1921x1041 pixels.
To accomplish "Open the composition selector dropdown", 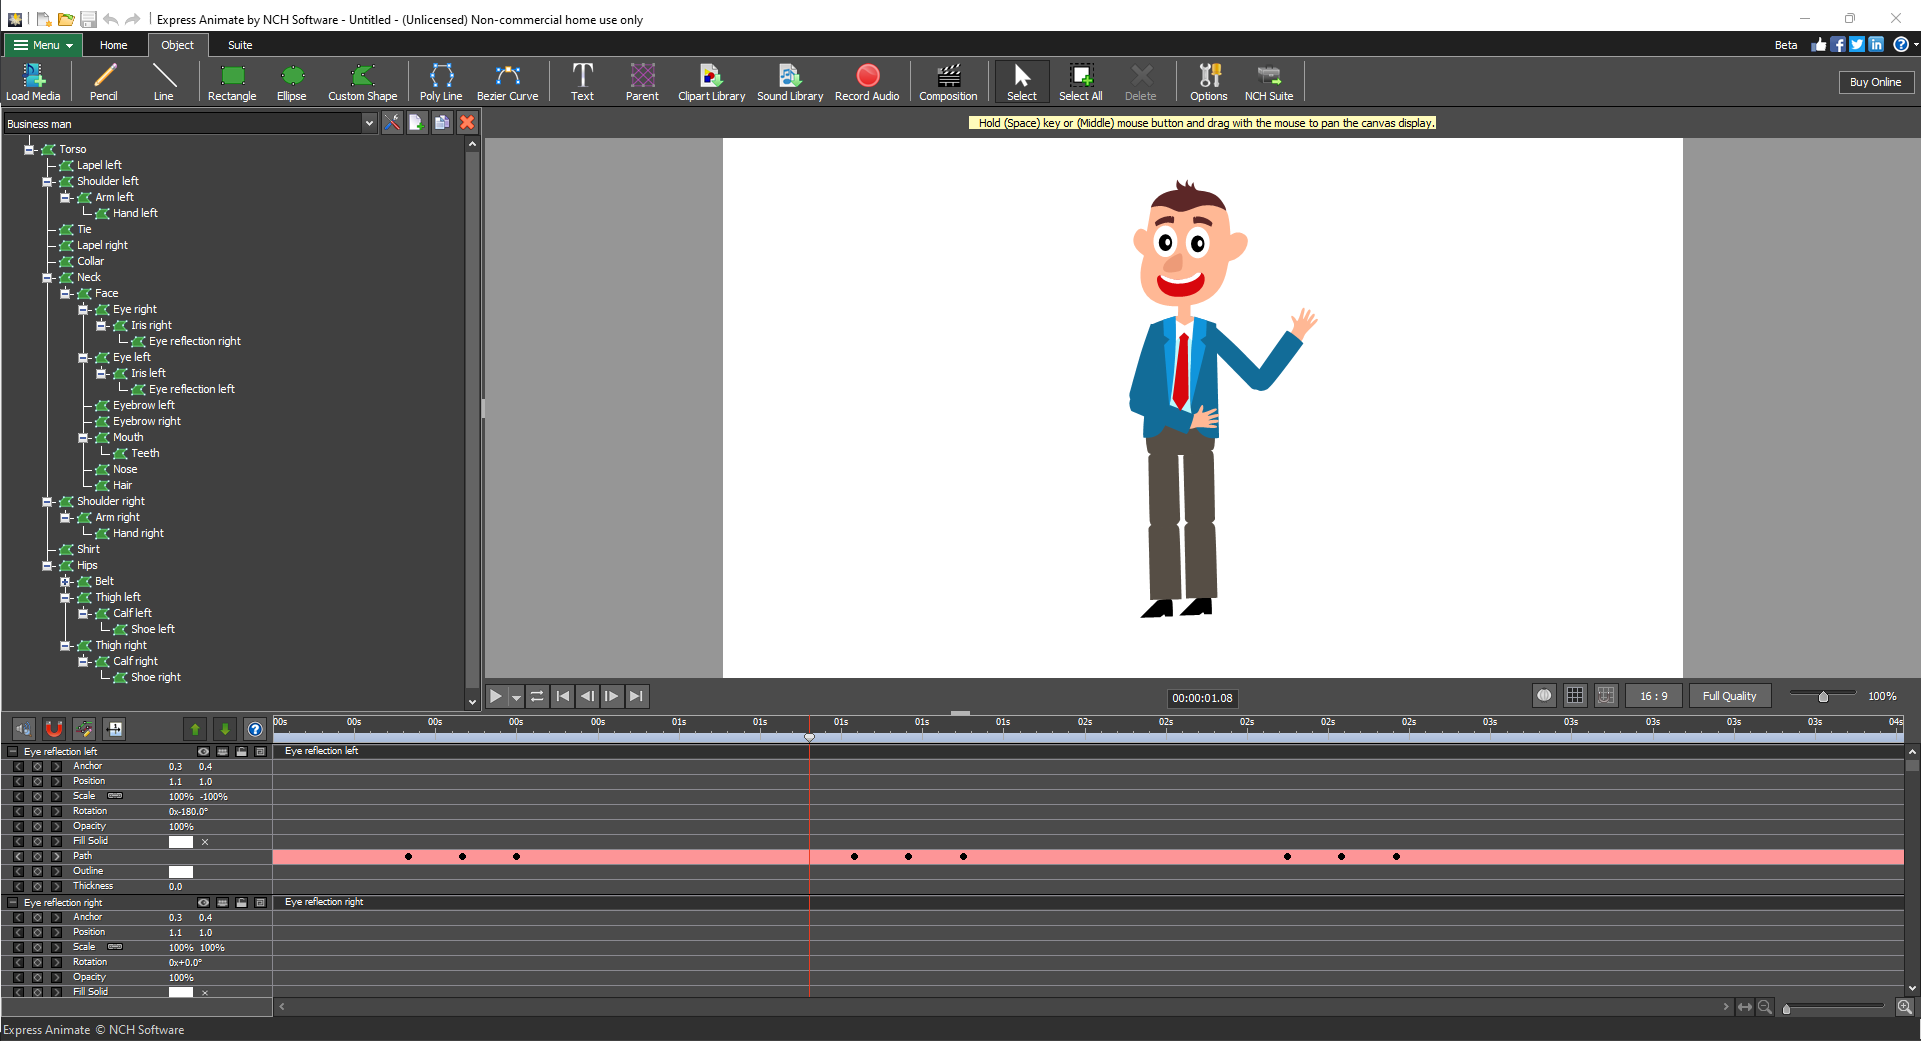I will pyautogui.click(x=370, y=123).
